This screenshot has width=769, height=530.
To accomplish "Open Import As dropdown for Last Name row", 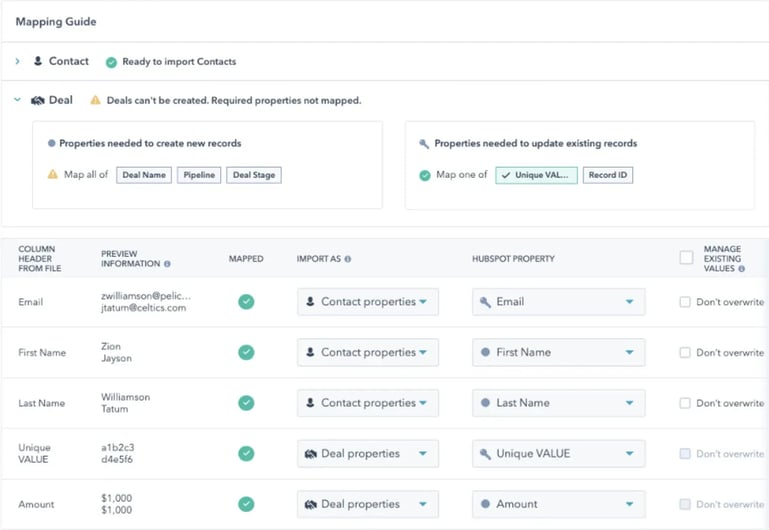I will tap(368, 403).
